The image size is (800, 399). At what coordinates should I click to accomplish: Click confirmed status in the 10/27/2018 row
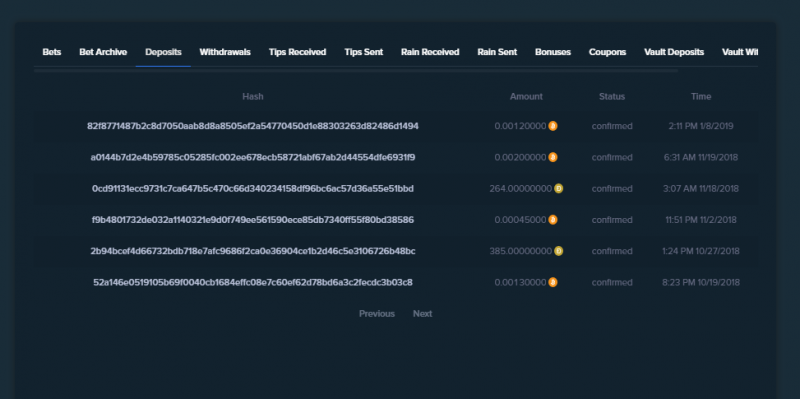(x=612, y=251)
